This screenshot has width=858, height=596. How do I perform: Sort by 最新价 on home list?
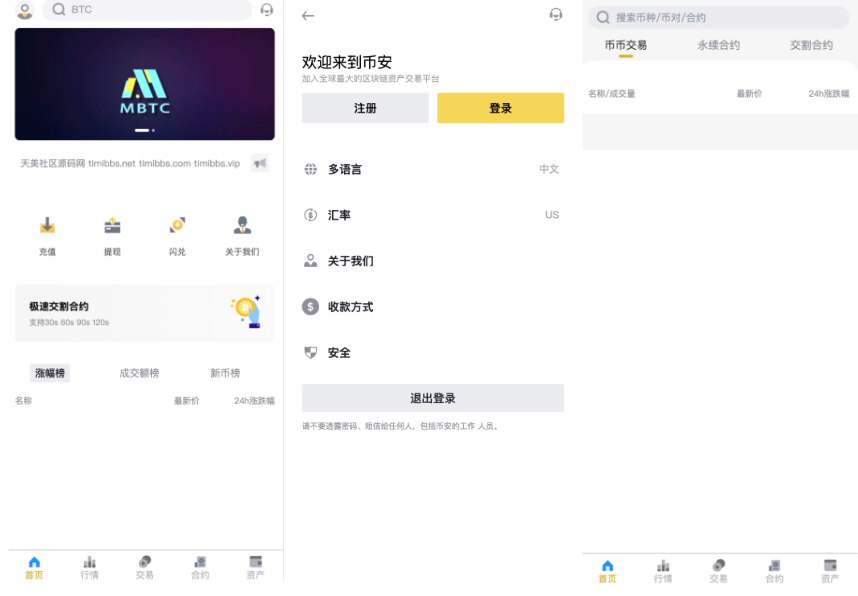click(x=187, y=401)
